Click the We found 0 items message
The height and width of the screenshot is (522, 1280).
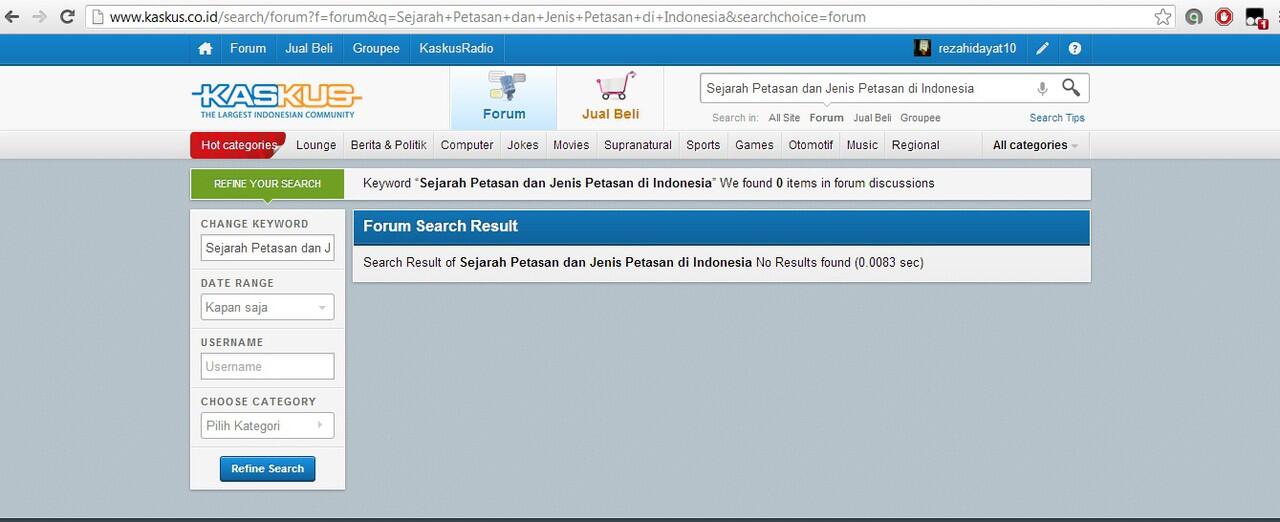coord(827,183)
